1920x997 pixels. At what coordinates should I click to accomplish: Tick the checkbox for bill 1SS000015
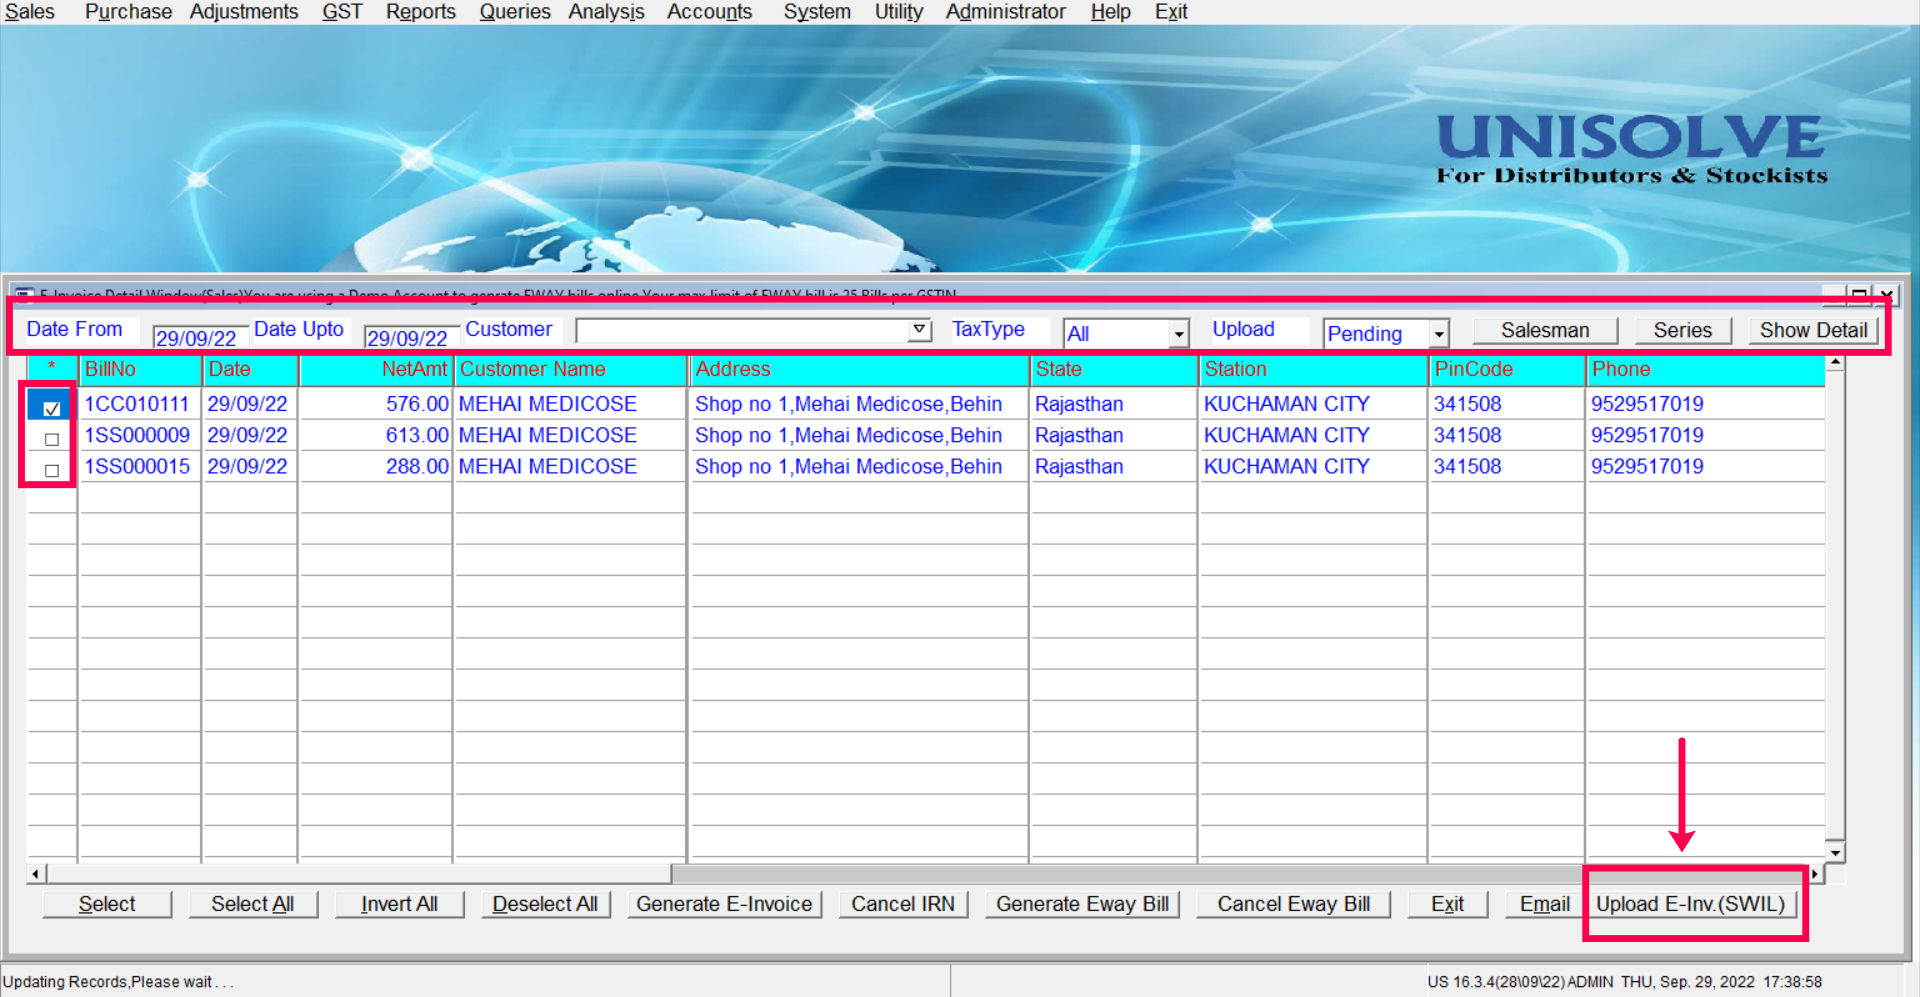point(52,470)
